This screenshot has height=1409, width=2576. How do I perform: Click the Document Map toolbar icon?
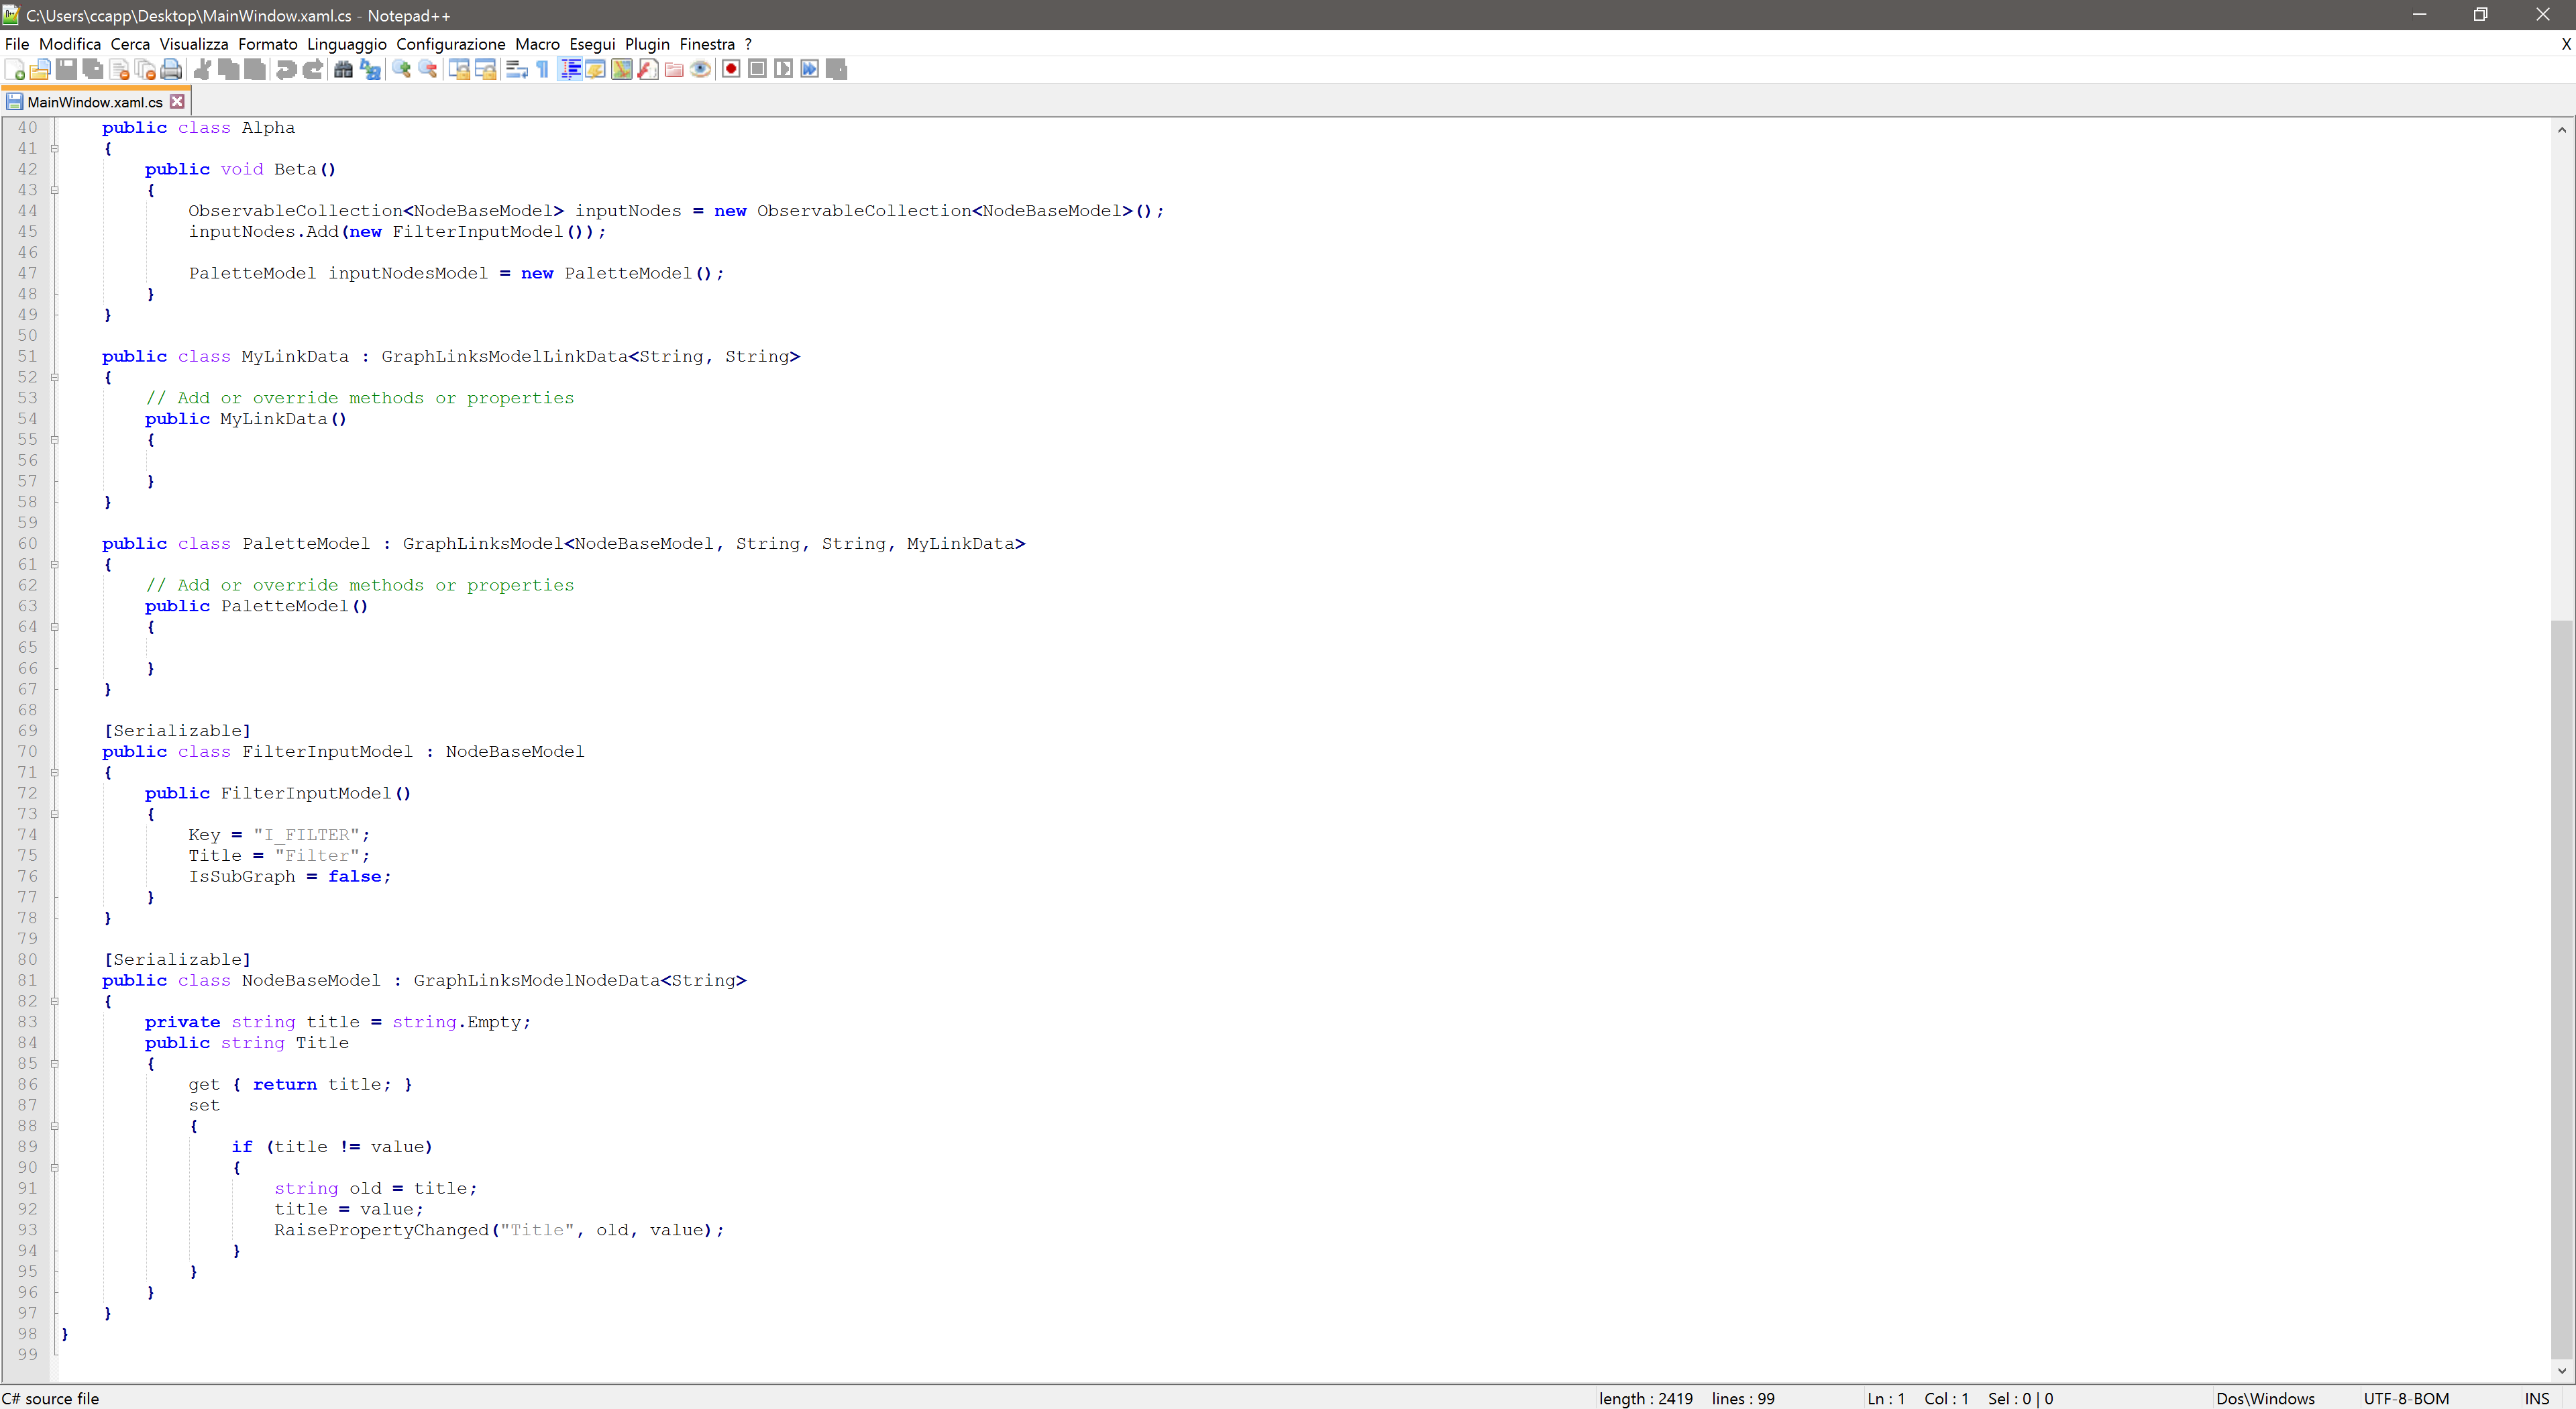click(x=622, y=69)
